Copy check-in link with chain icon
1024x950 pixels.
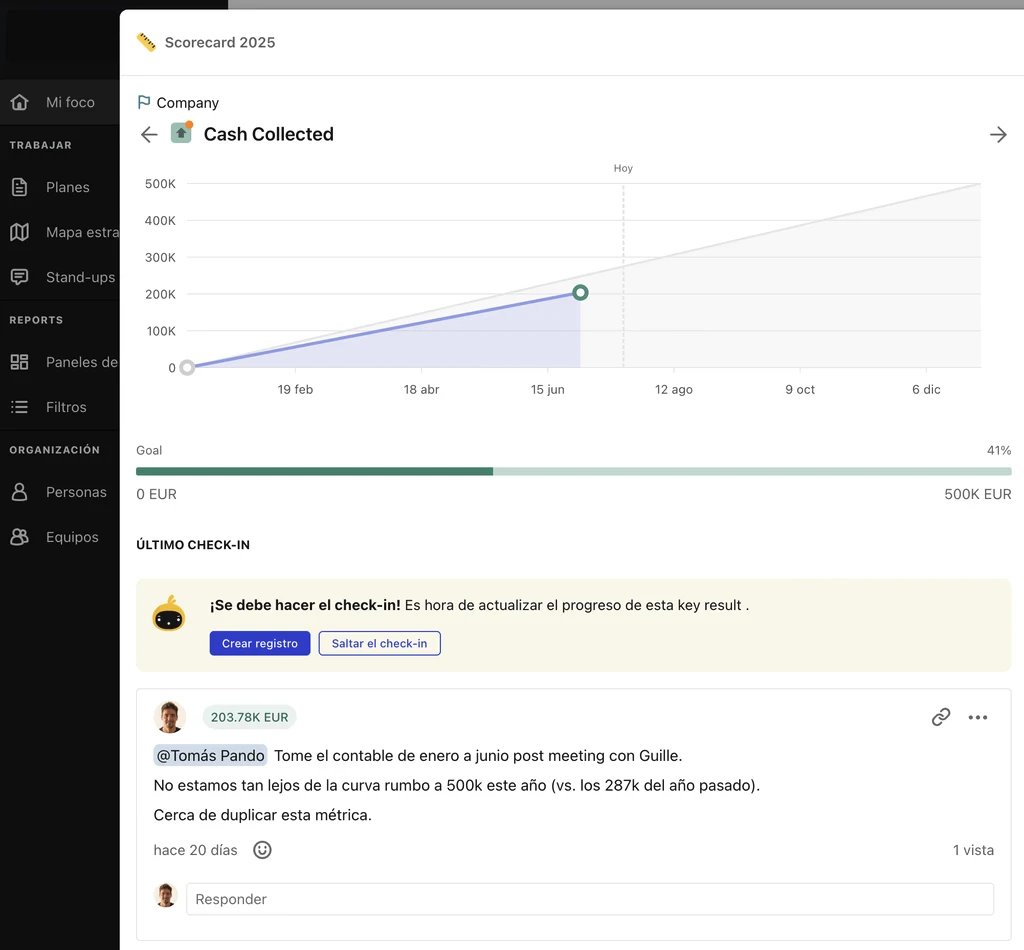(940, 717)
